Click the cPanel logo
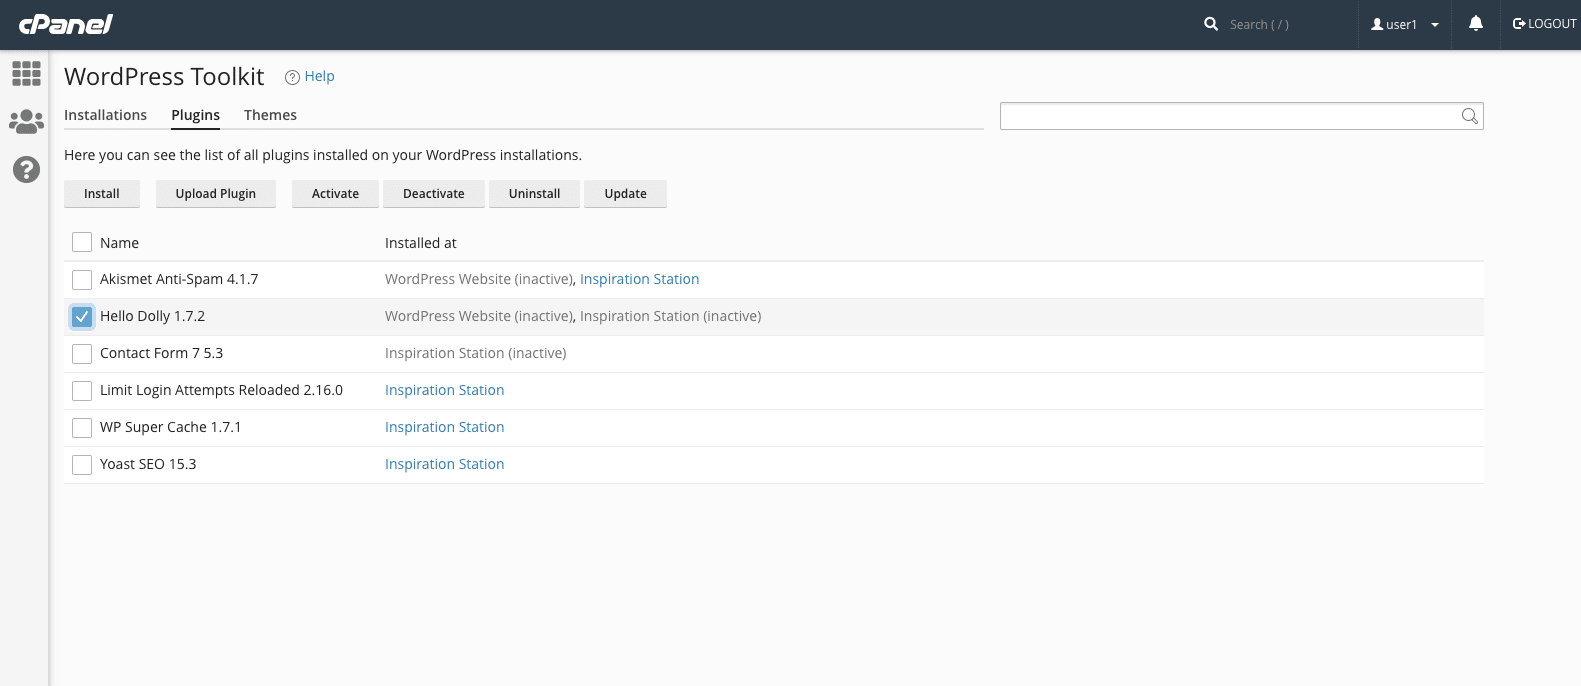Image resolution: width=1581 pixels, height=686 pixels. pos(66,24)
